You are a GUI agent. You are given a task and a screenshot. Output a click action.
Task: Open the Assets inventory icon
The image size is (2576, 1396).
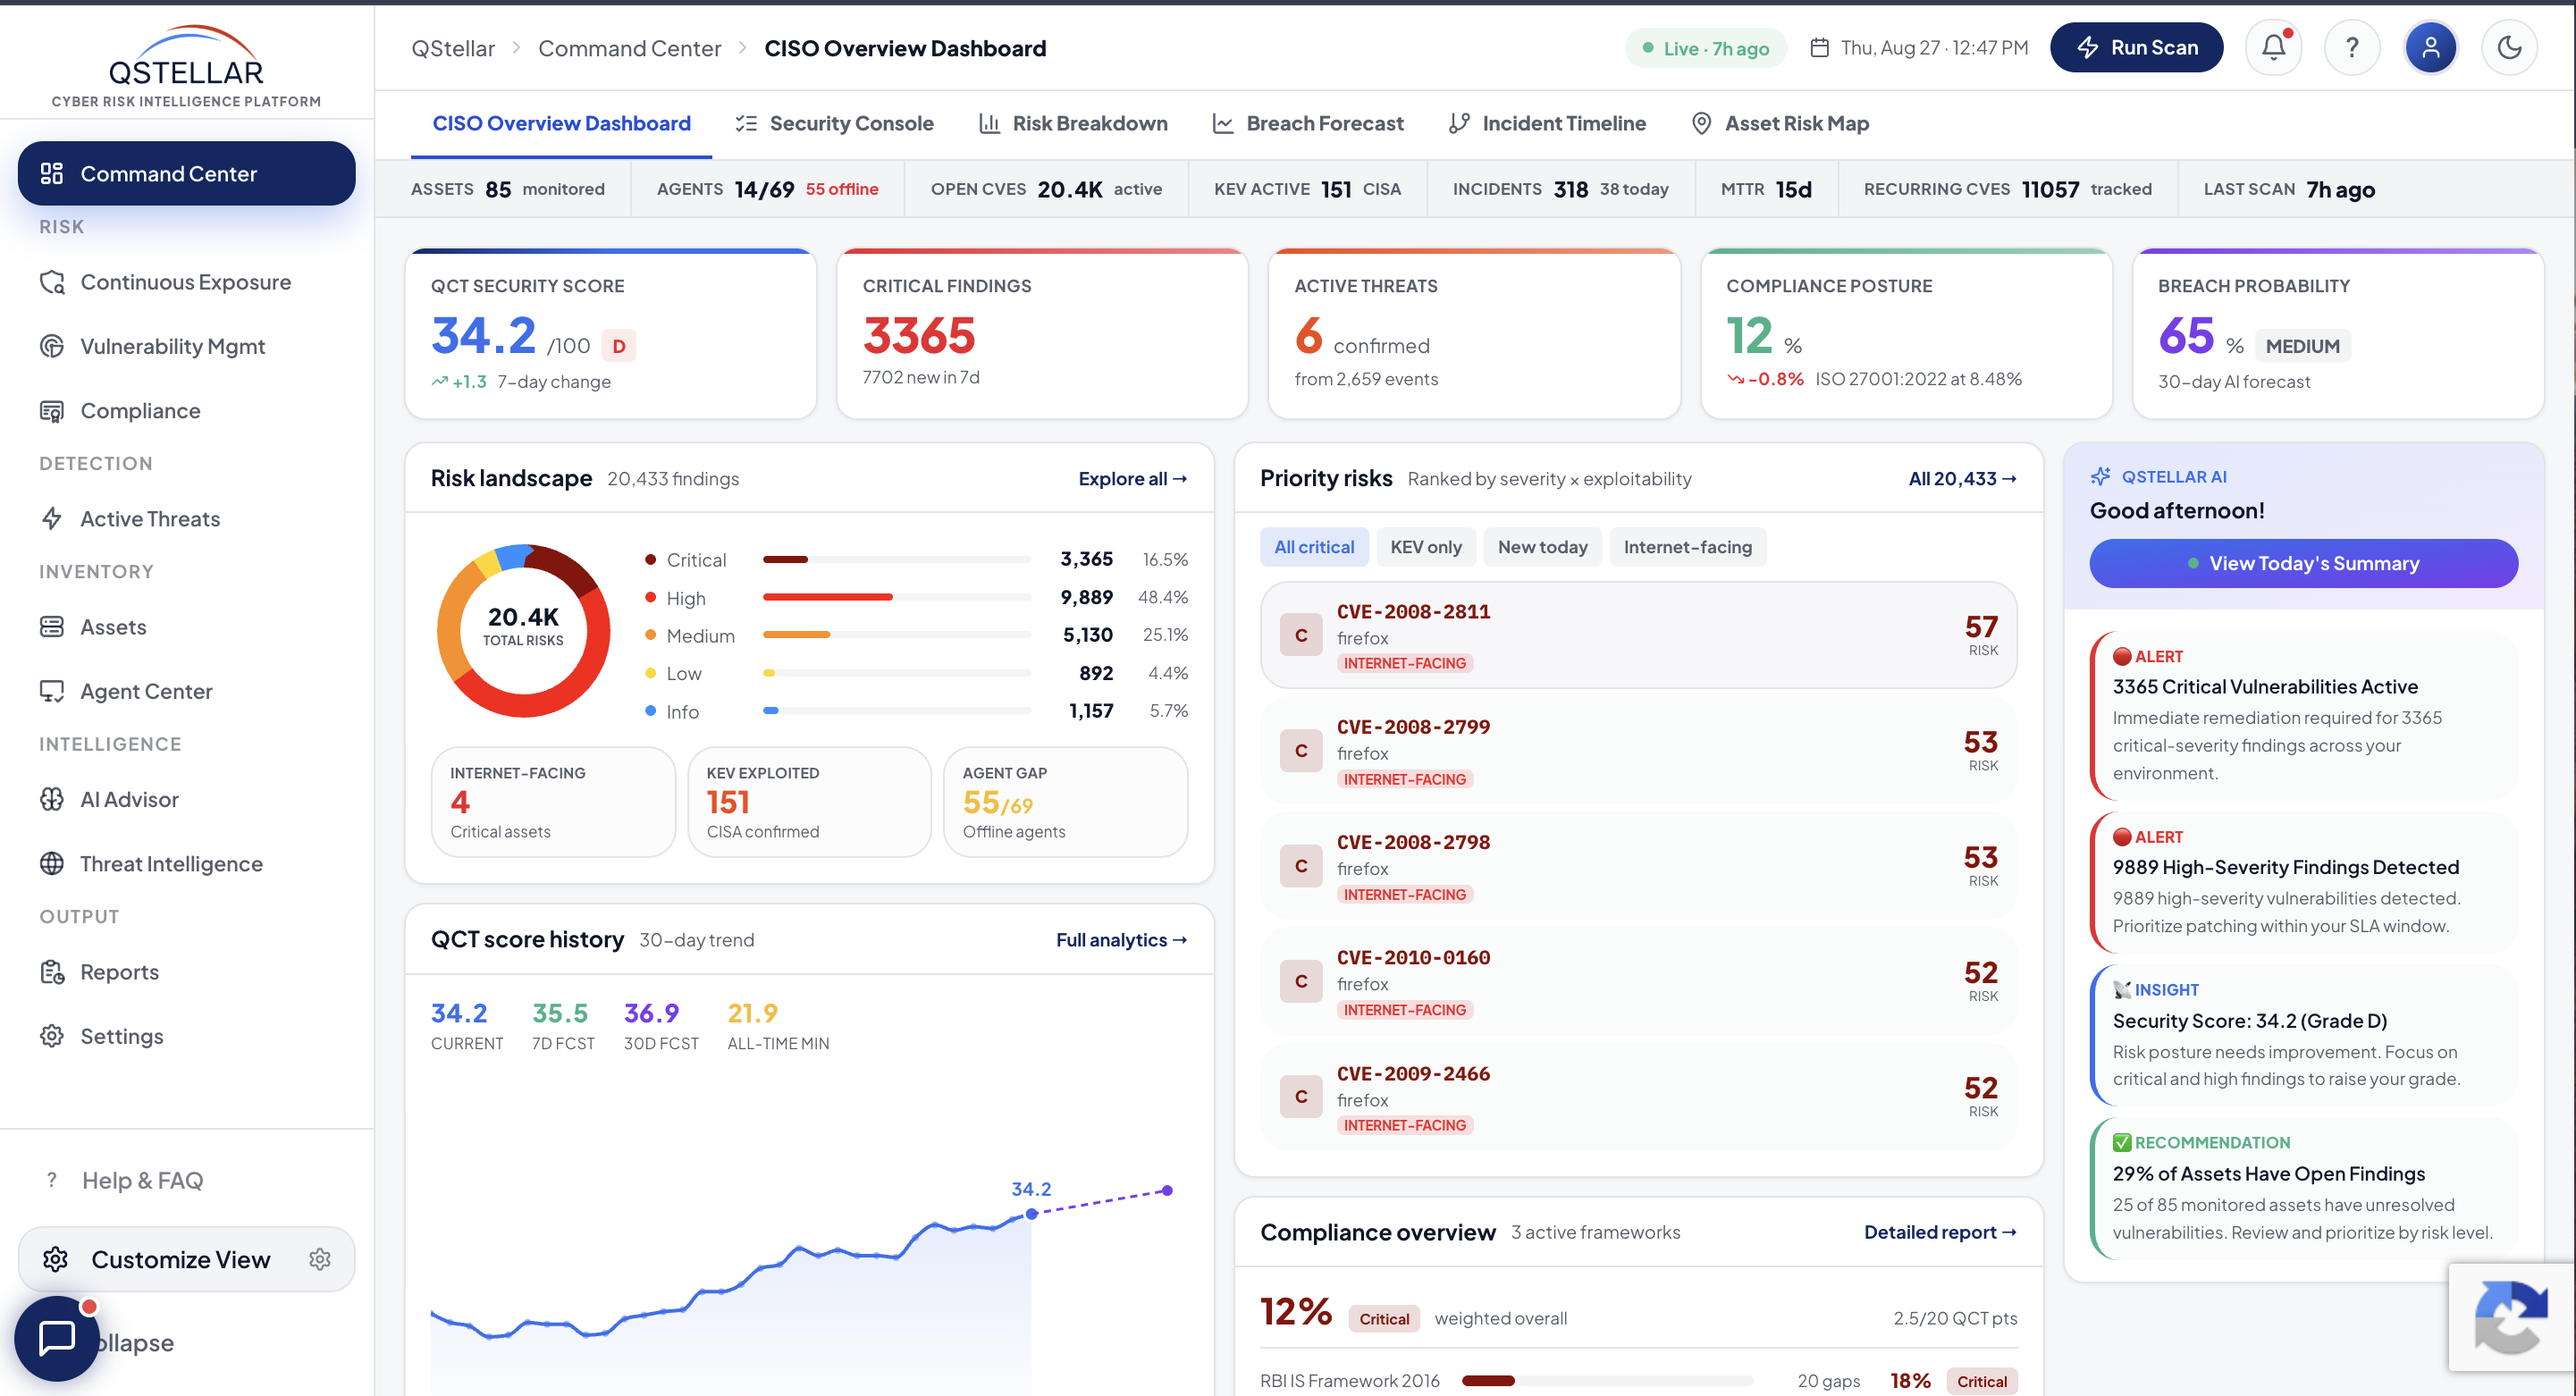point(52,627)
